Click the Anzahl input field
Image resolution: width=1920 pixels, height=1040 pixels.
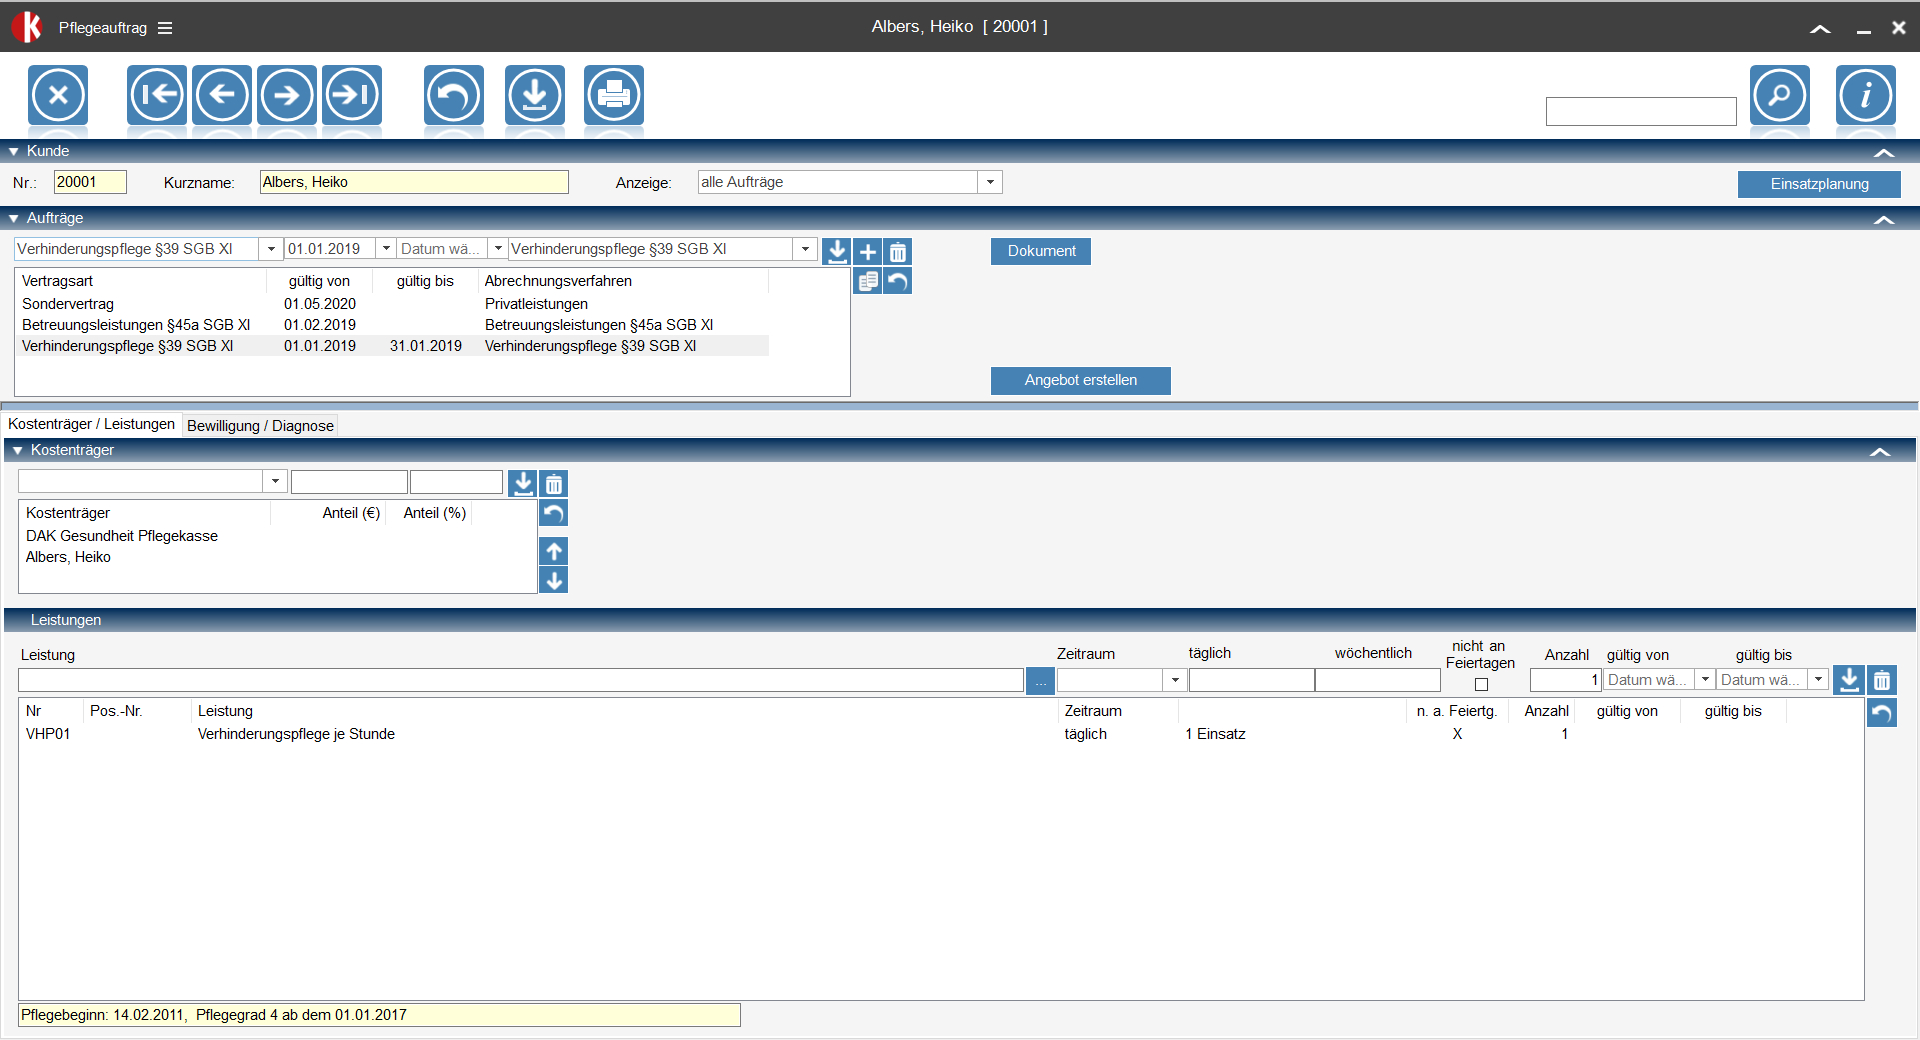(1566, 680)
